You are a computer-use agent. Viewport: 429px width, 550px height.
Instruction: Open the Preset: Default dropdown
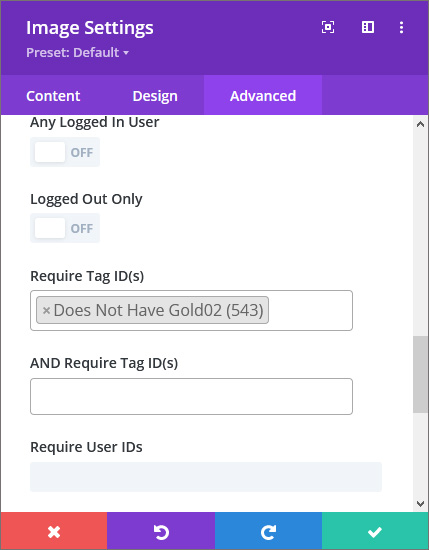pyautogui.click(x=78, y=53)
